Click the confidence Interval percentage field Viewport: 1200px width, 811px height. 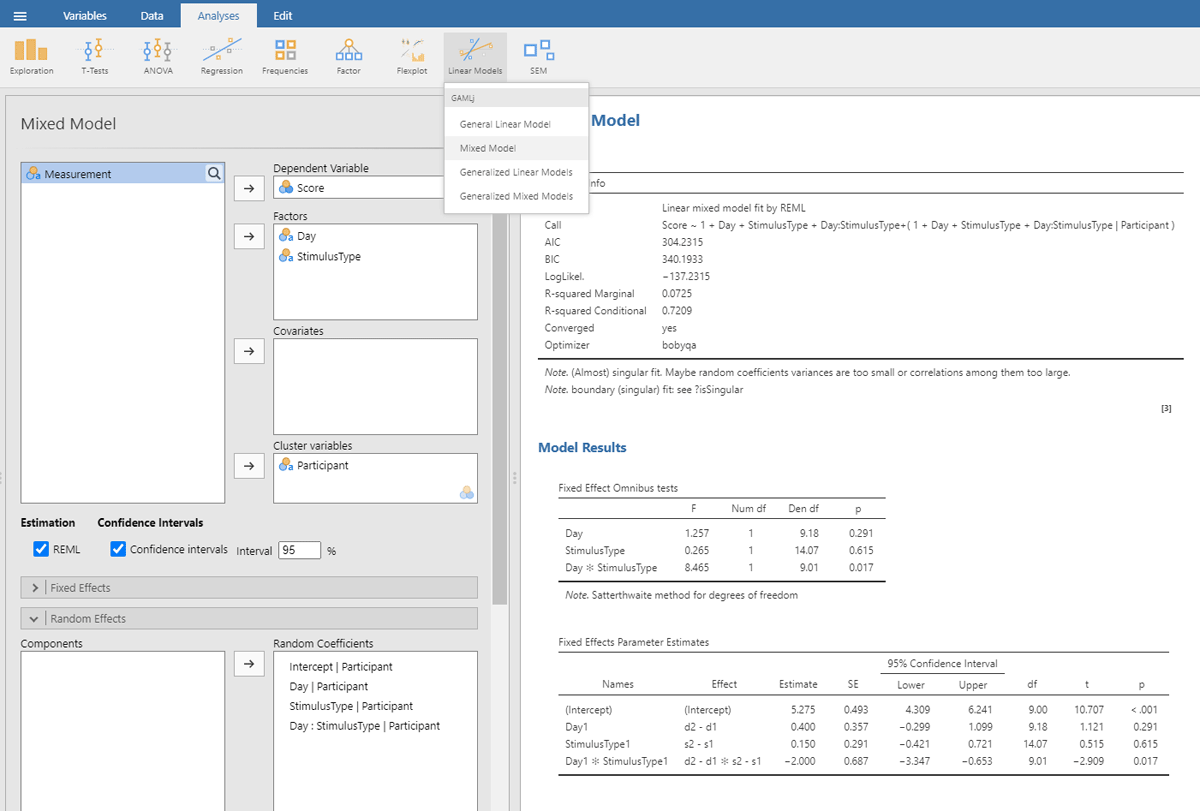point(299,550)
